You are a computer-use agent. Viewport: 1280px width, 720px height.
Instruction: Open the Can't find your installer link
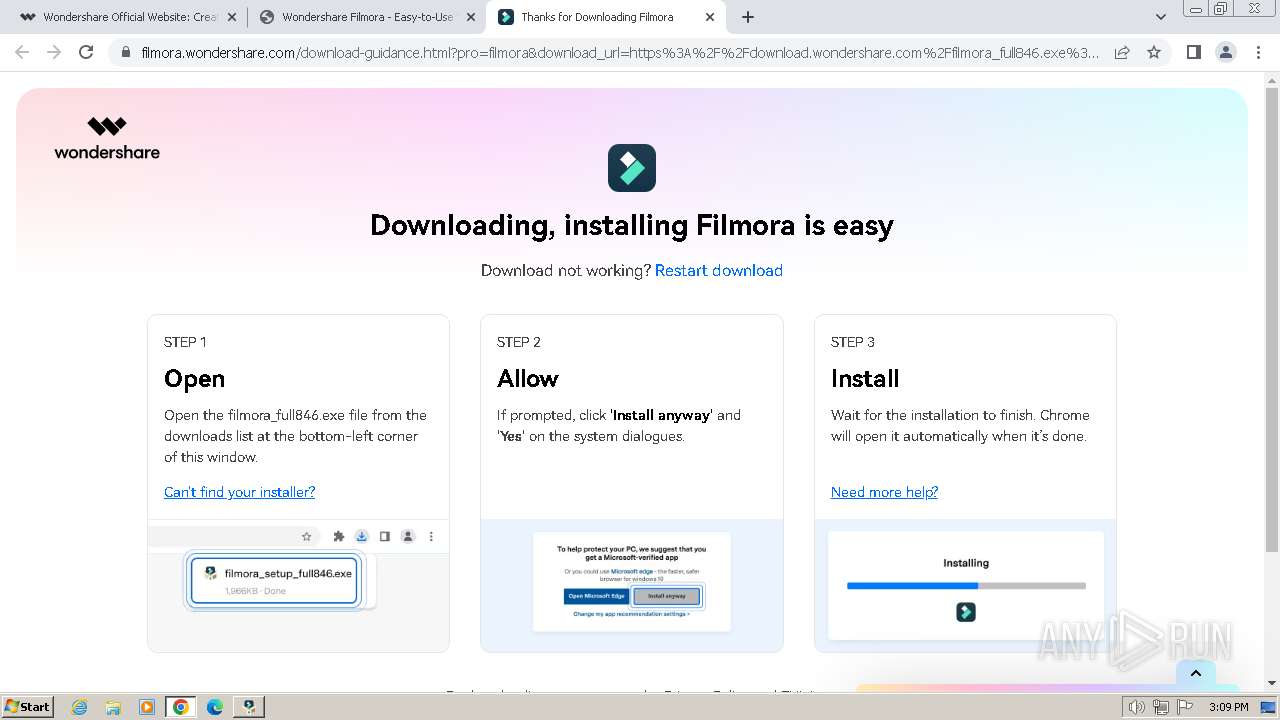239,492
